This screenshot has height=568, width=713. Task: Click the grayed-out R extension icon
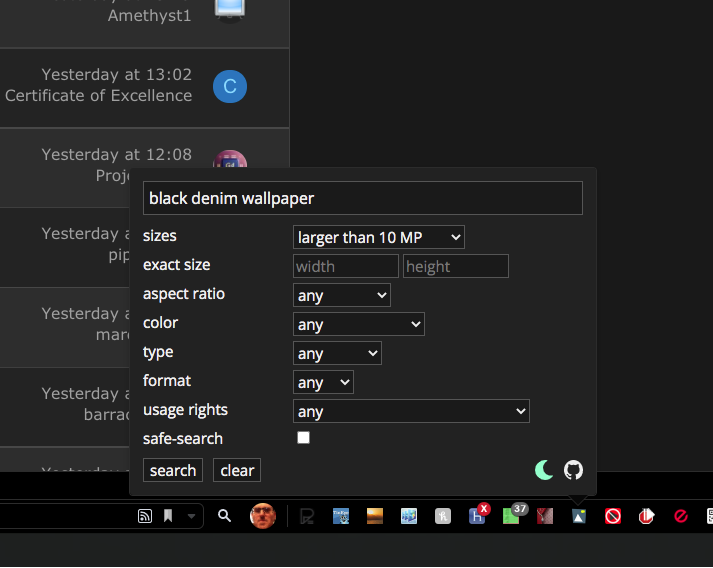307,516
